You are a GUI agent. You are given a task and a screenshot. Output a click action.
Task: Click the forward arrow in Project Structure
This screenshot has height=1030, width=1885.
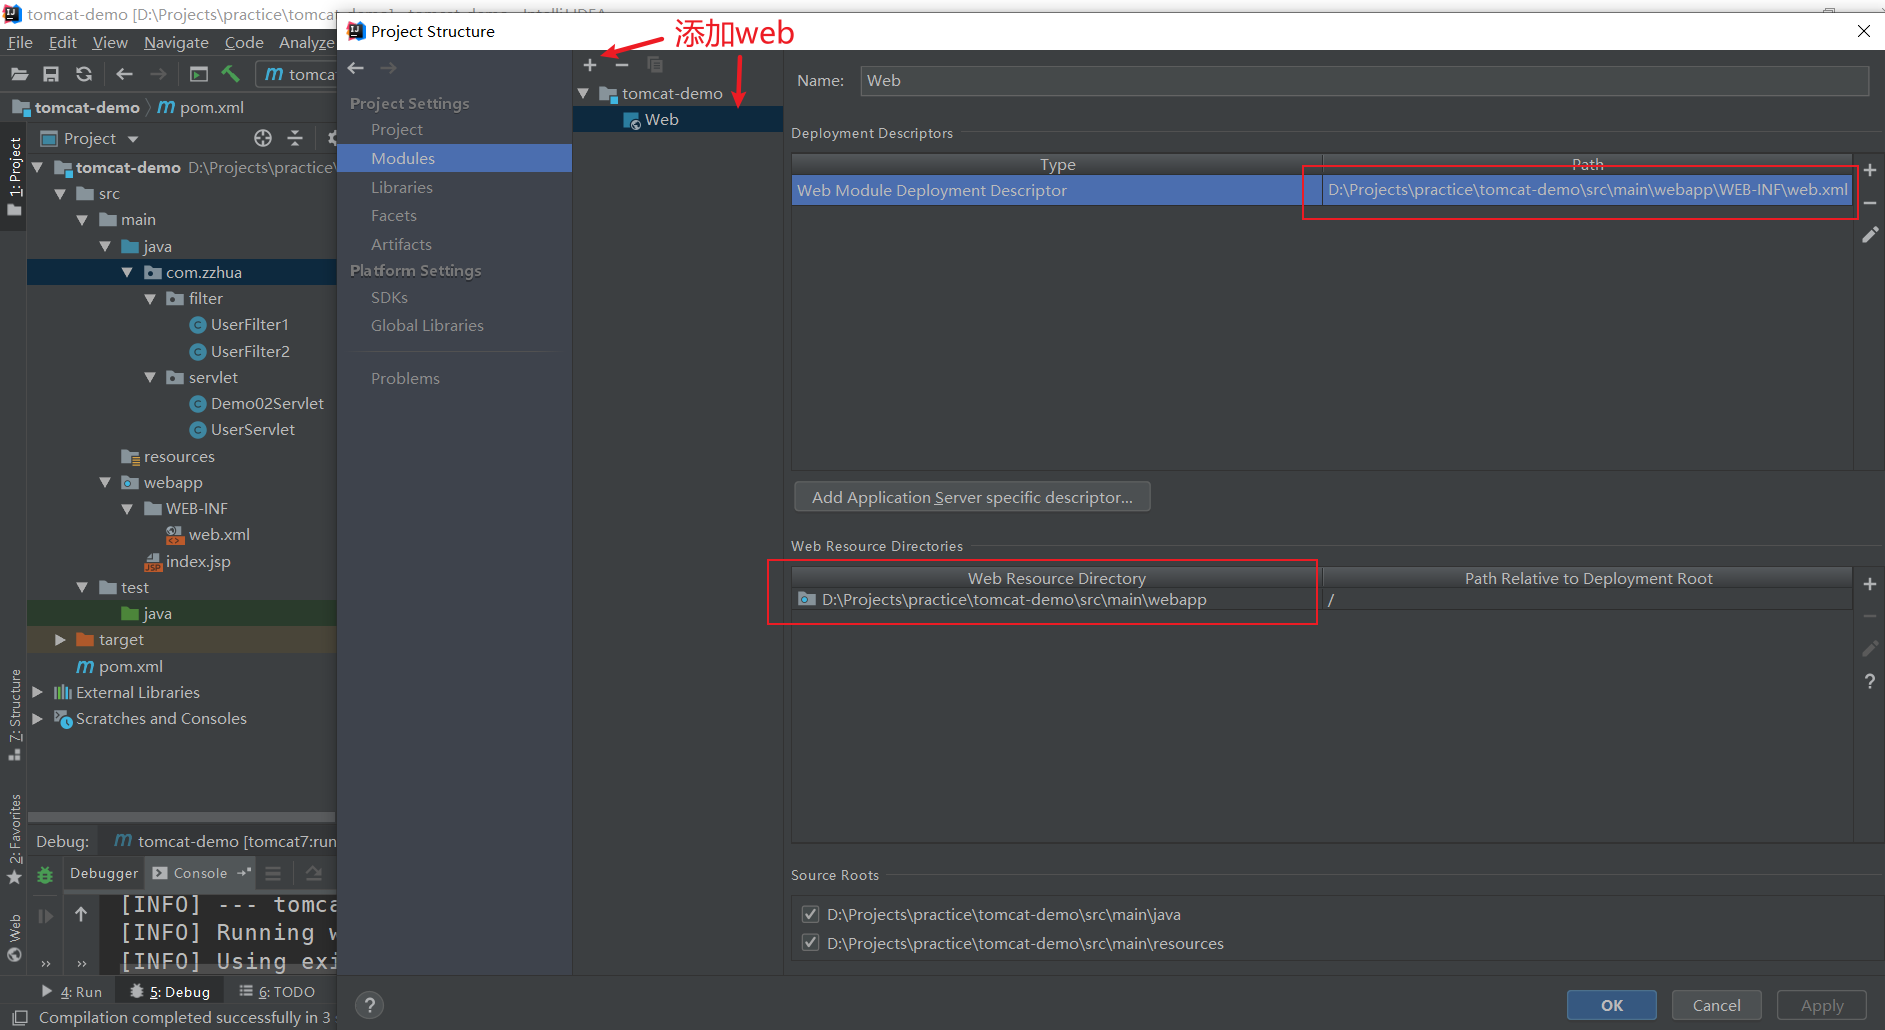389,68
